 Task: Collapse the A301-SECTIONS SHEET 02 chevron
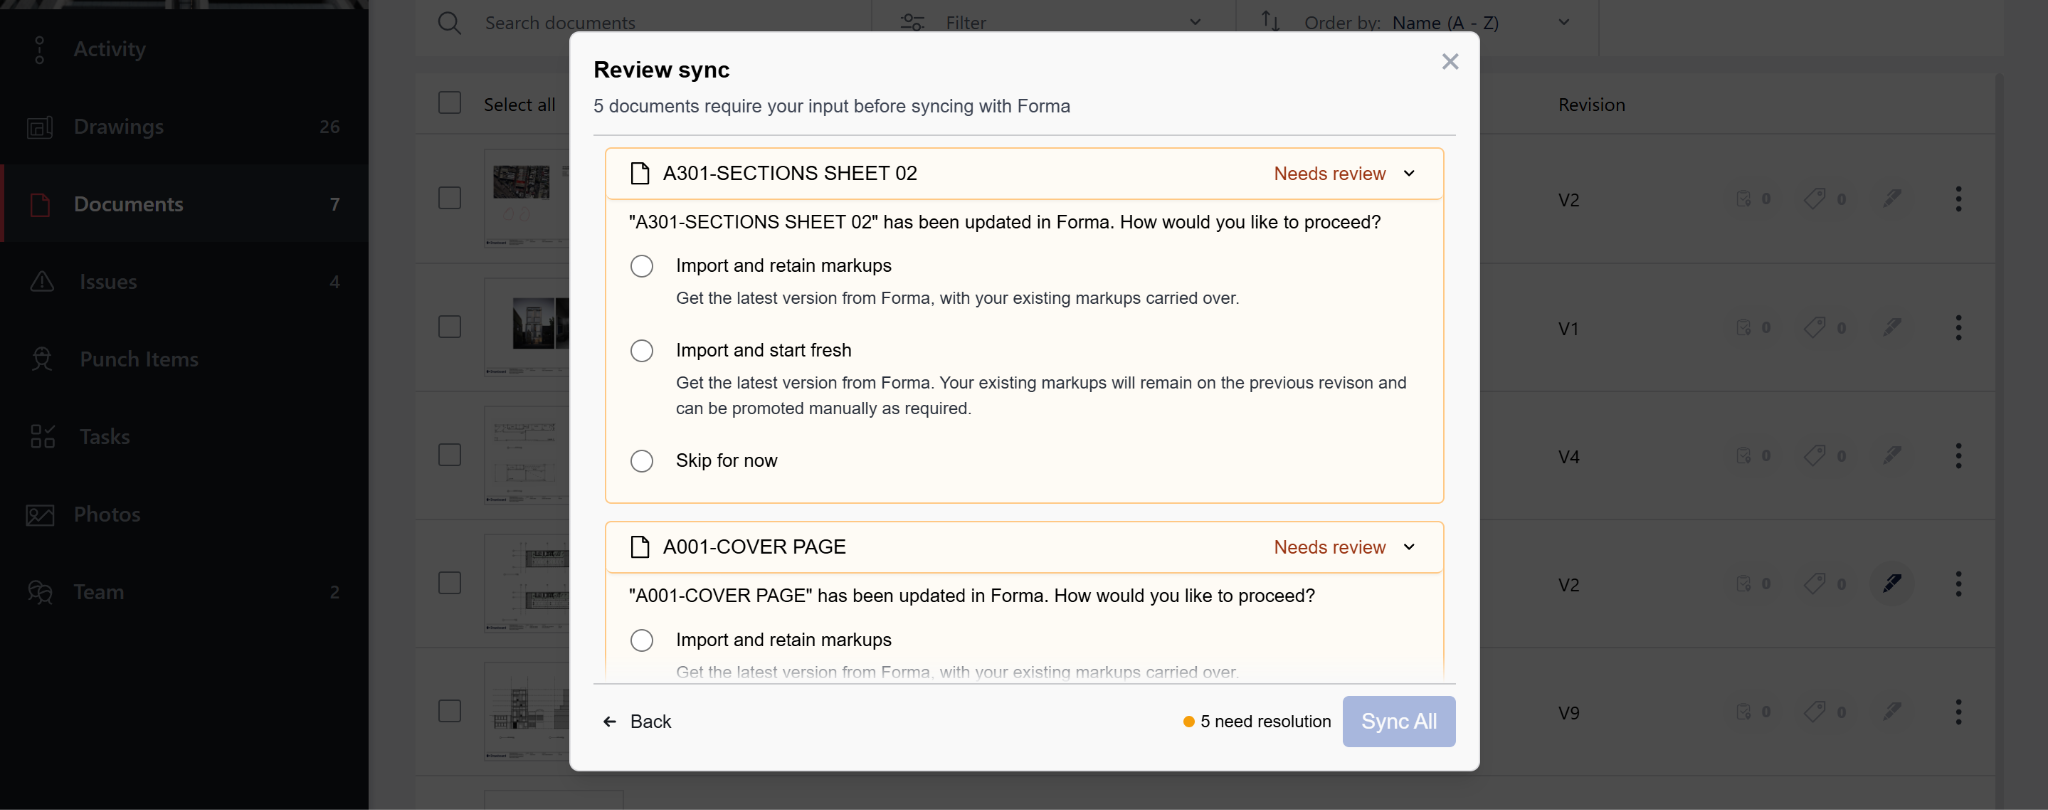tap(1409, 174)
